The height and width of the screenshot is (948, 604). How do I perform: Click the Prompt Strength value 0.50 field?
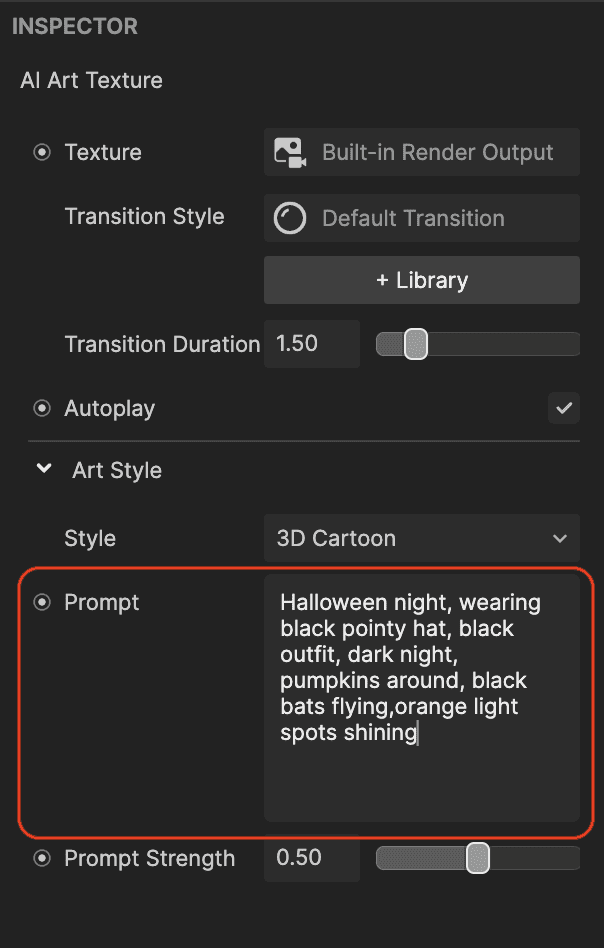coord(311,858)
